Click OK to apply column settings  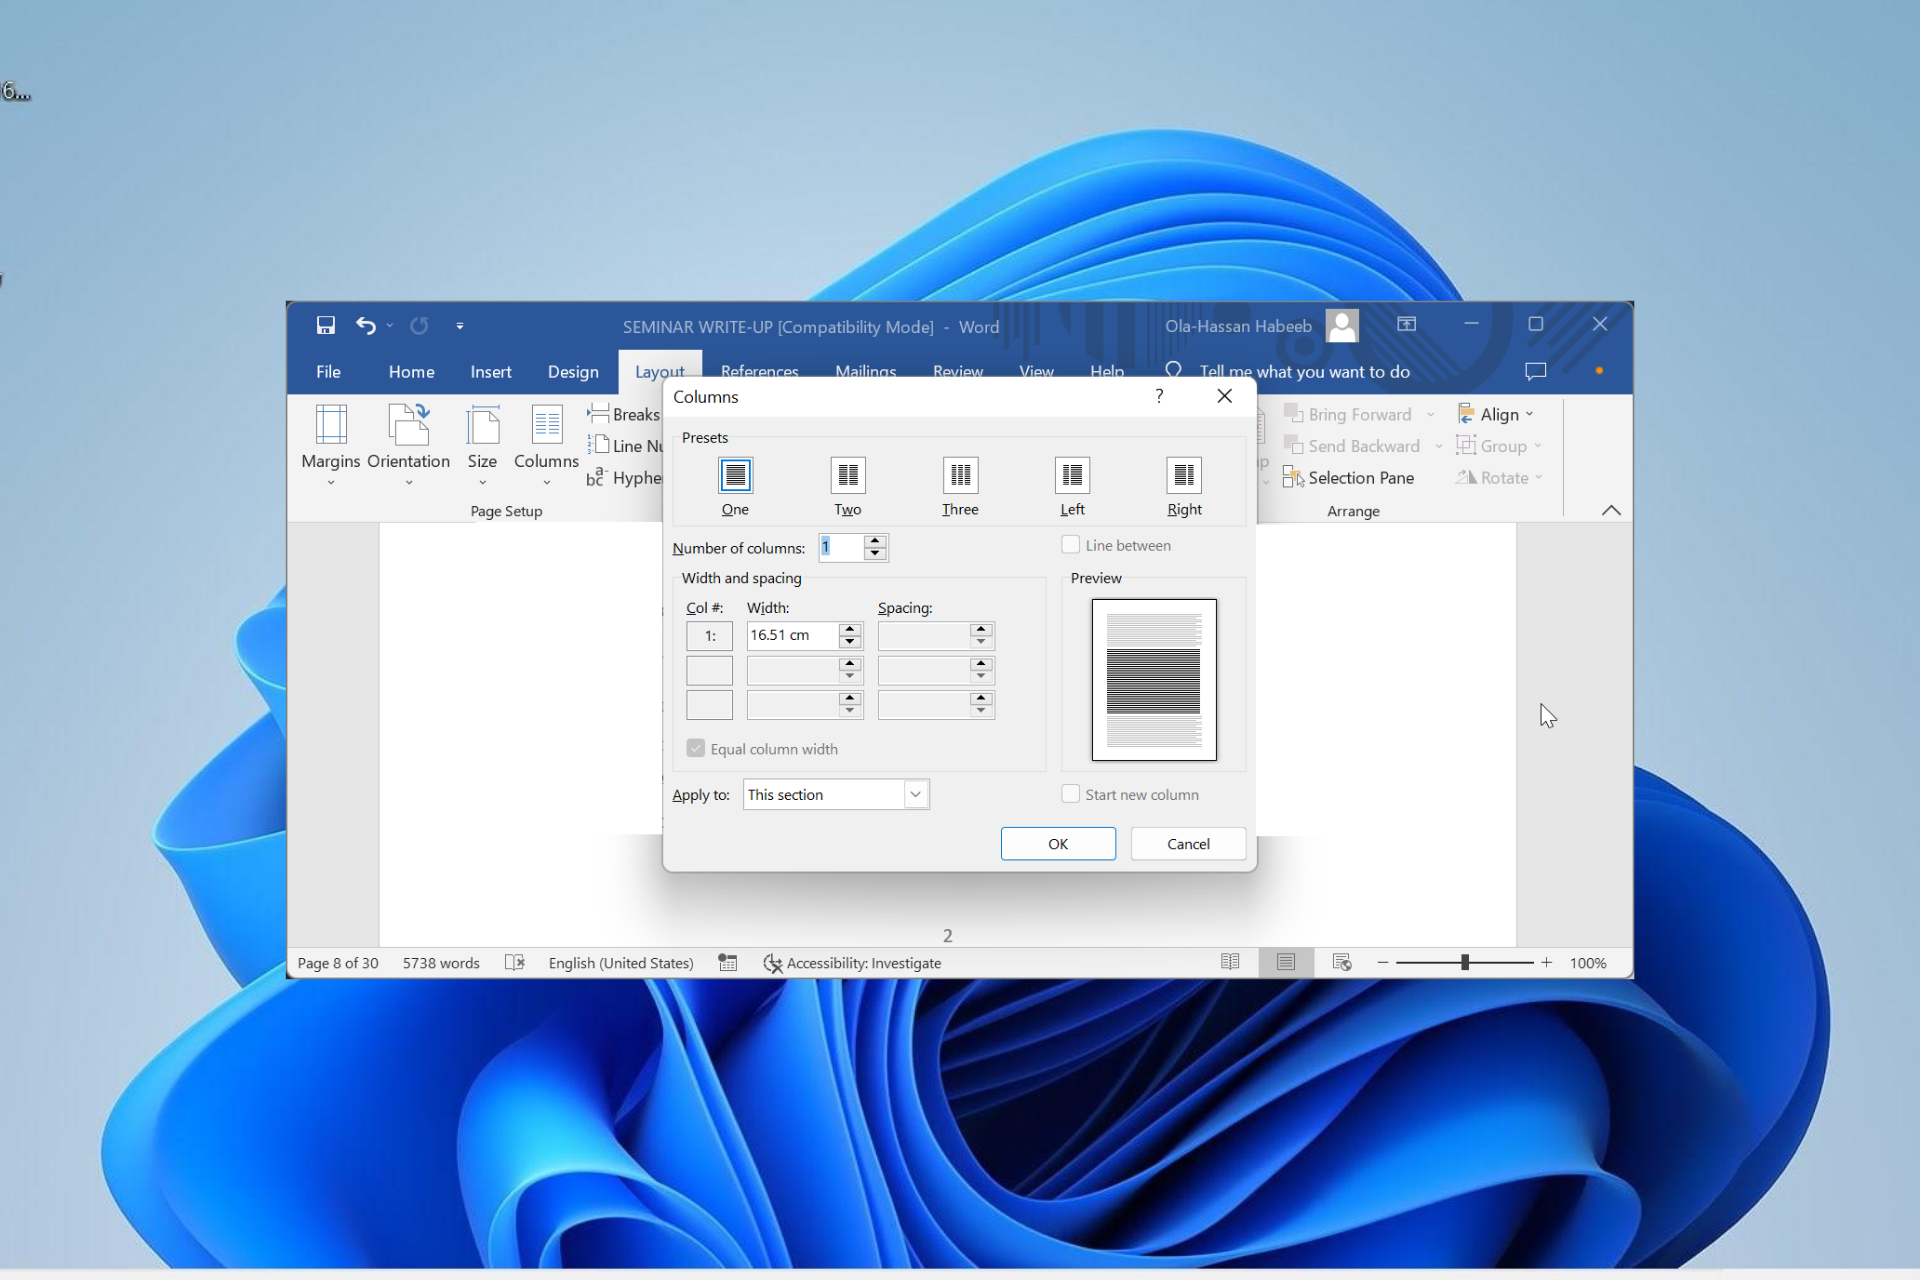click(x=1059, y=843)
